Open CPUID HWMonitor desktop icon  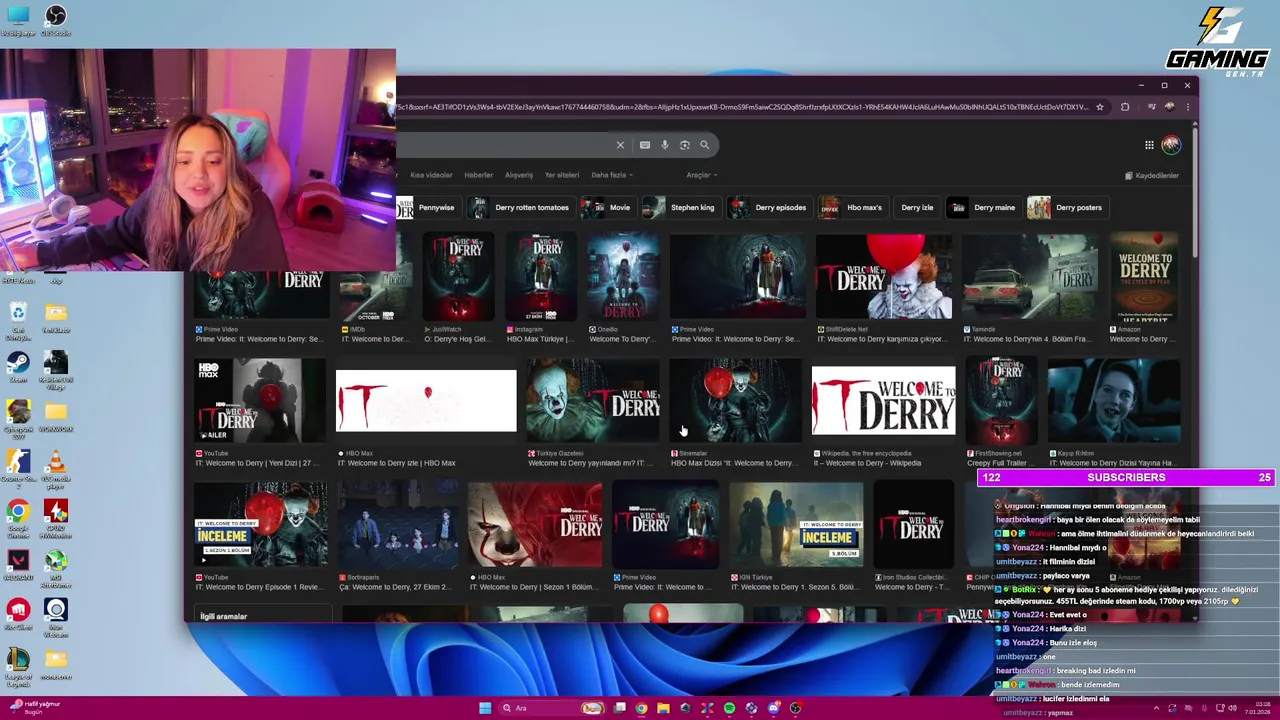tap(56, 517)
